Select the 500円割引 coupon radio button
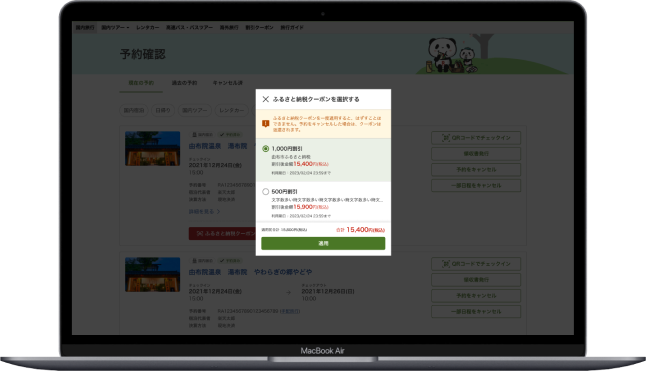 click(x=266, y=191)
